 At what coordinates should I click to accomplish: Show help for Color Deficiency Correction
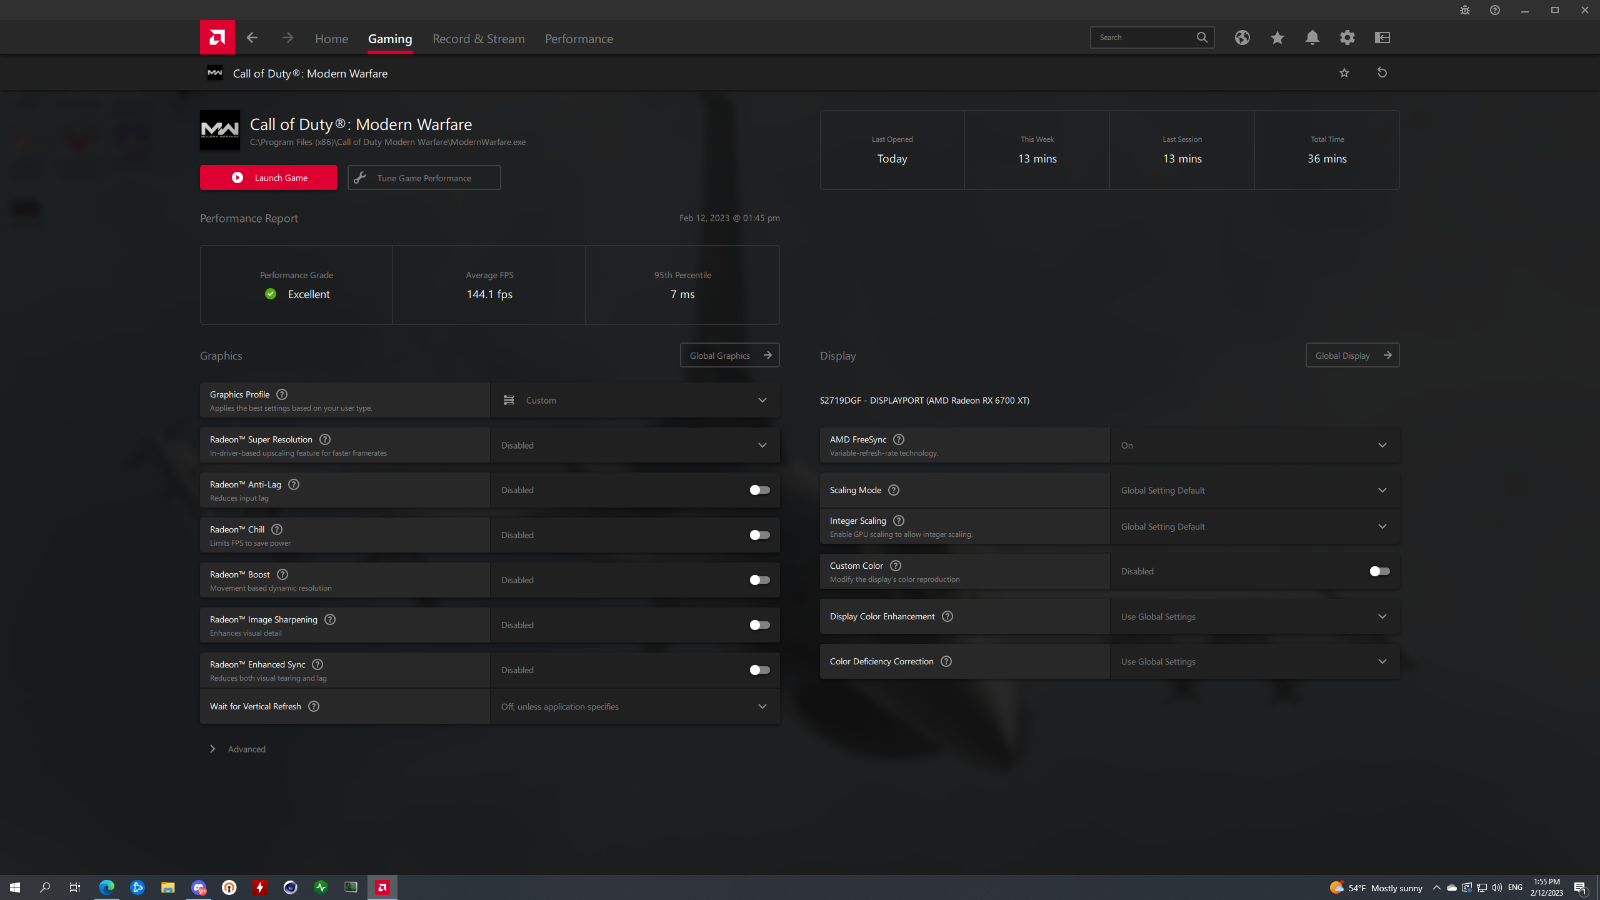[946, 662]
